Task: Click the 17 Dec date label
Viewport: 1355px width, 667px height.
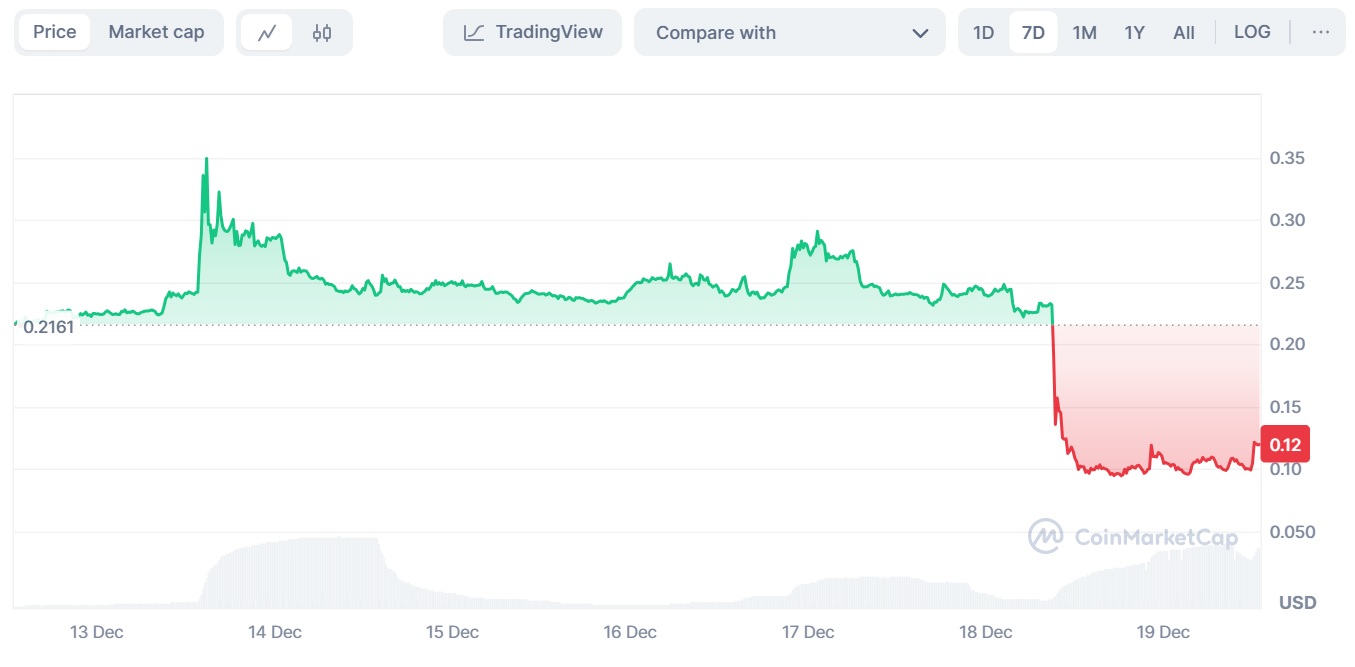Action: (807, 632)
